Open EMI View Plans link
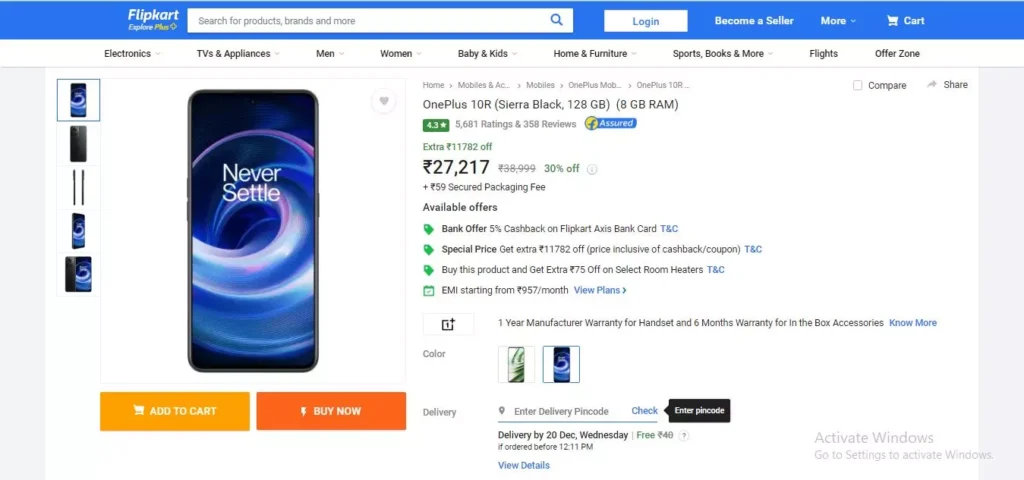1024x480 pixels. [600, 290]
